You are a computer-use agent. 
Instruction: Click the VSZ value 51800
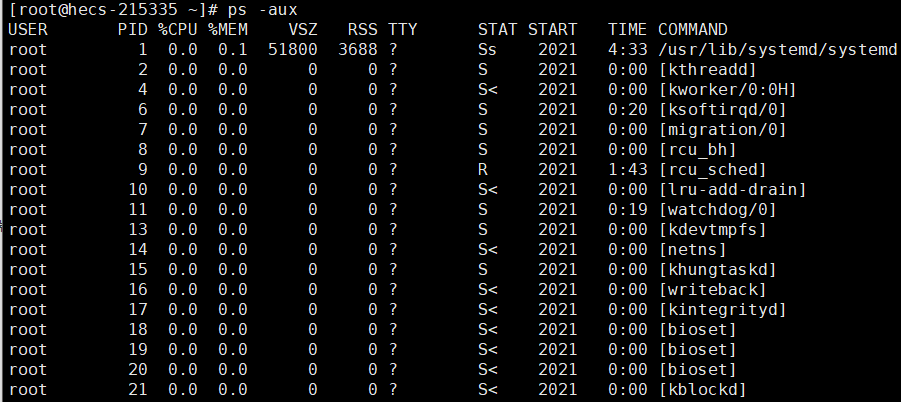point(292,50)
